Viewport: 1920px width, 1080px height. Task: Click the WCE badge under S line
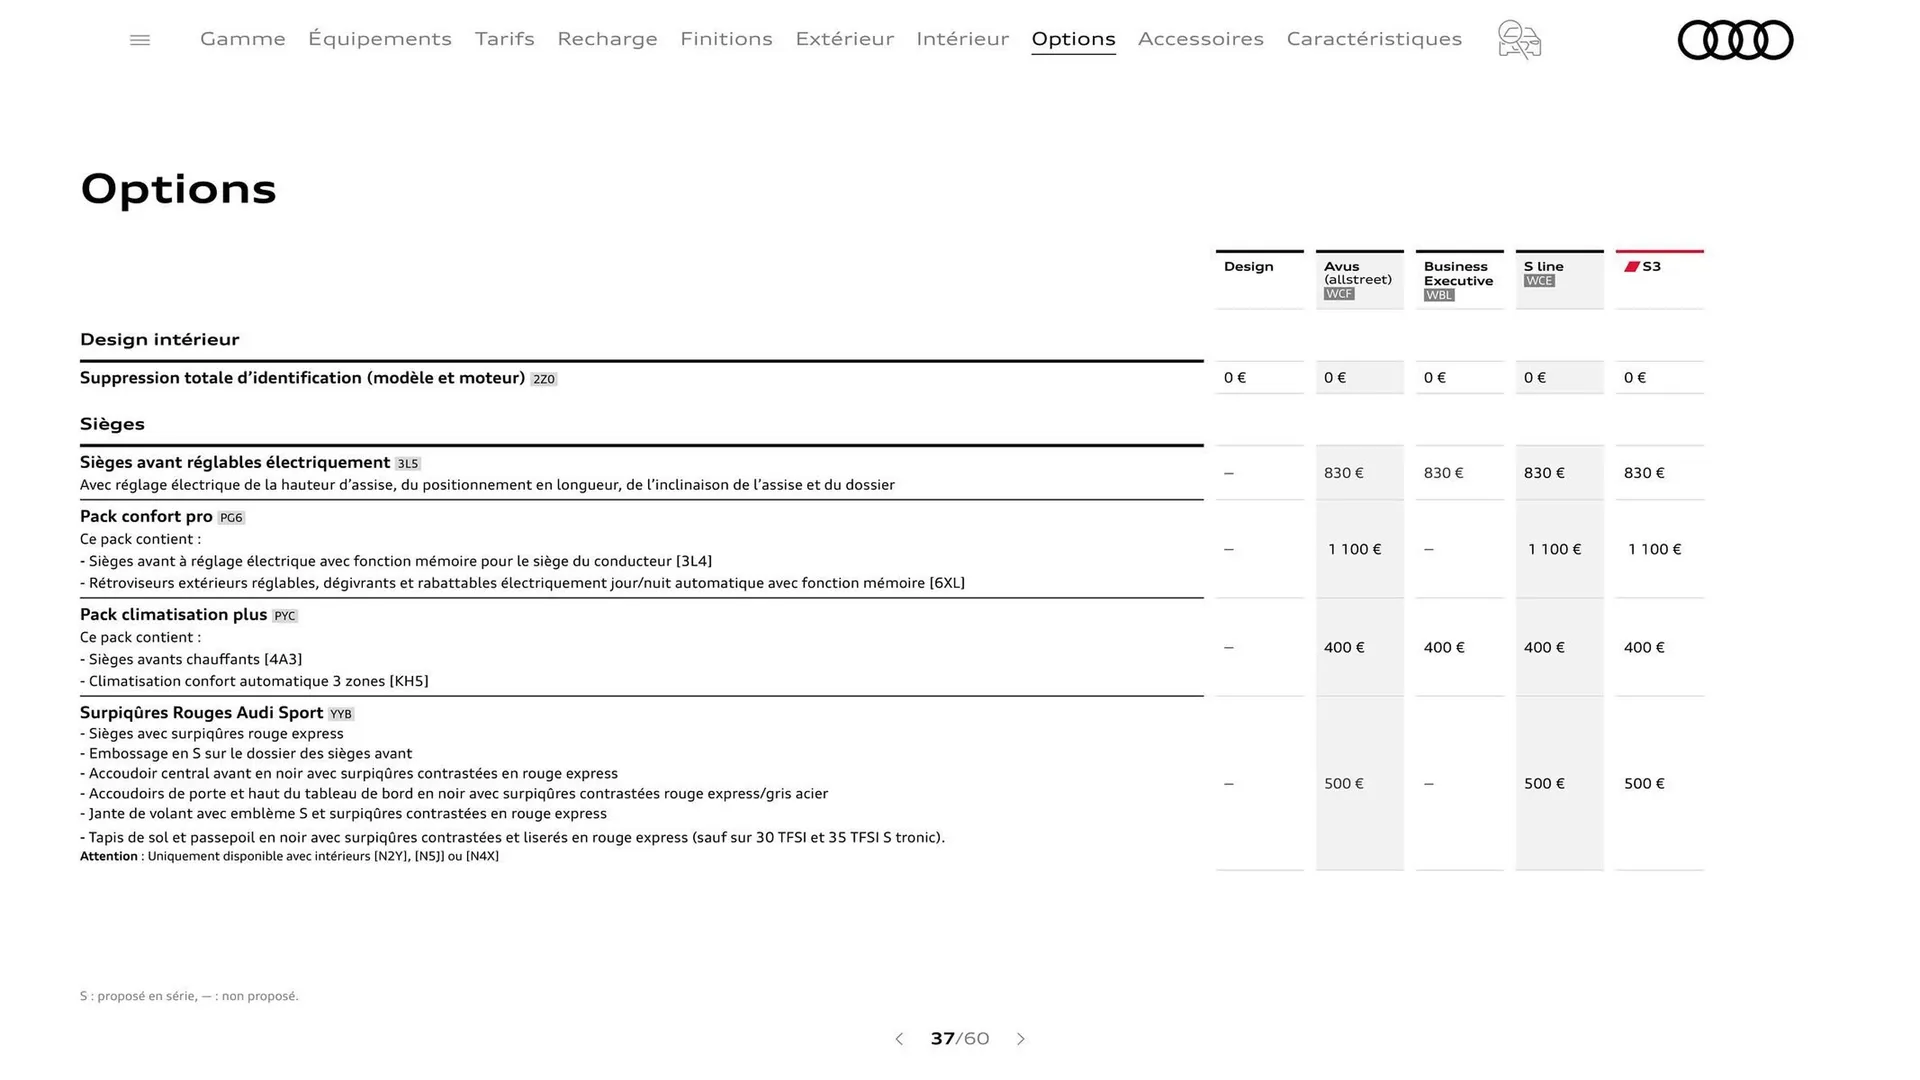(1539, 281)
